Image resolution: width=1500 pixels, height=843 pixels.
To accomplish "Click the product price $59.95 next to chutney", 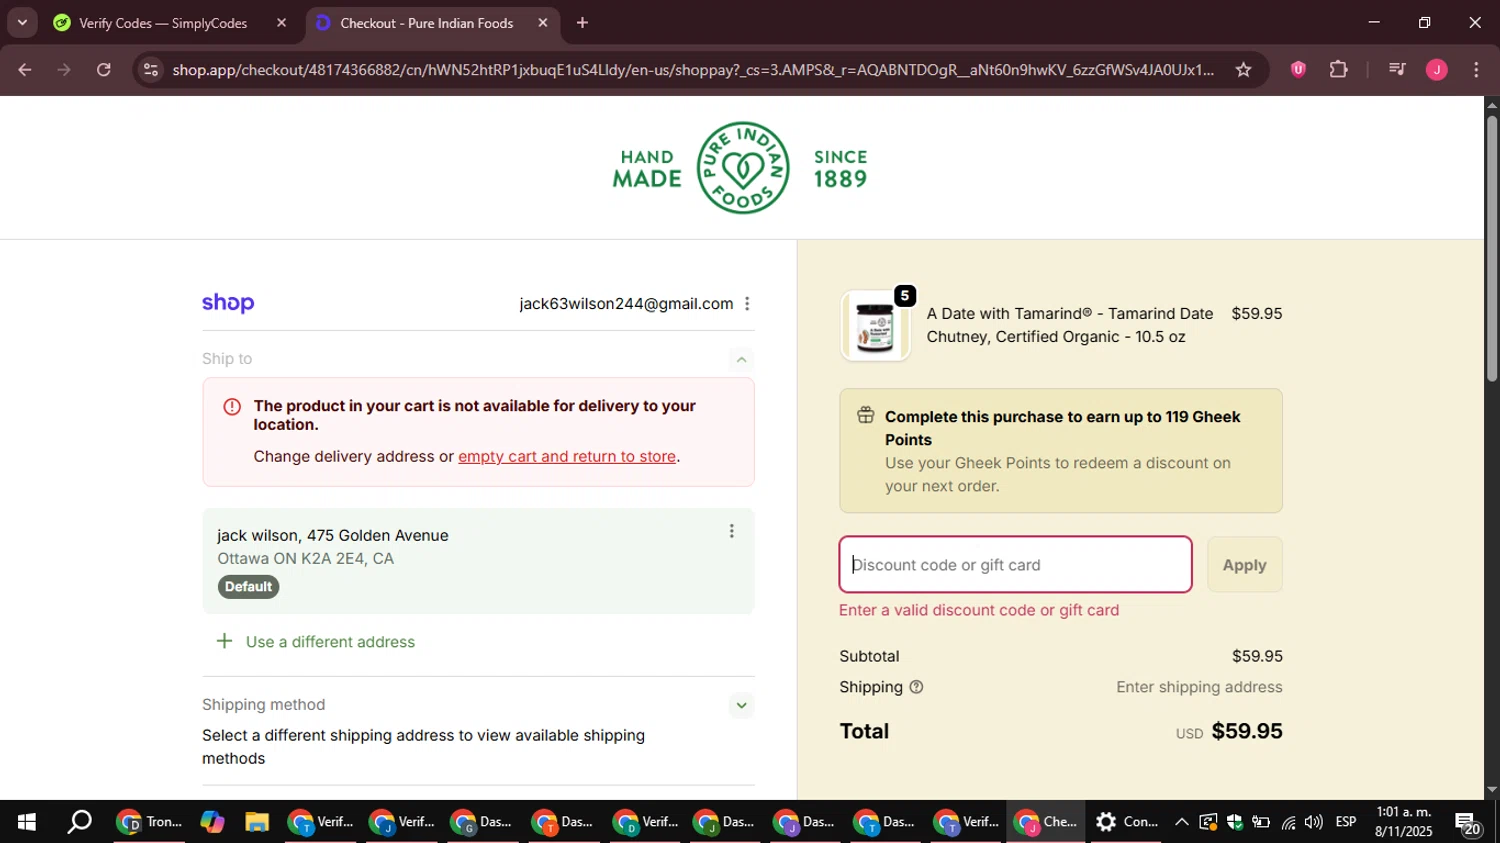I will pos(1257,314).
